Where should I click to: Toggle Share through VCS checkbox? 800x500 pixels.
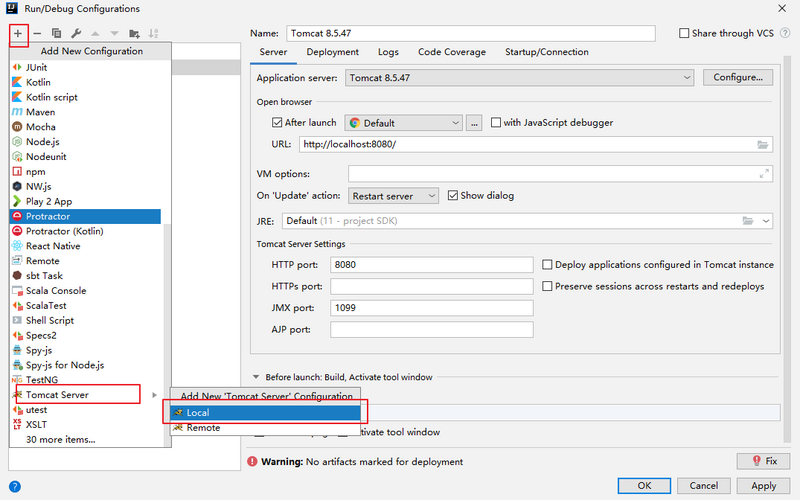pyautogui.click(x=684, y=33)
